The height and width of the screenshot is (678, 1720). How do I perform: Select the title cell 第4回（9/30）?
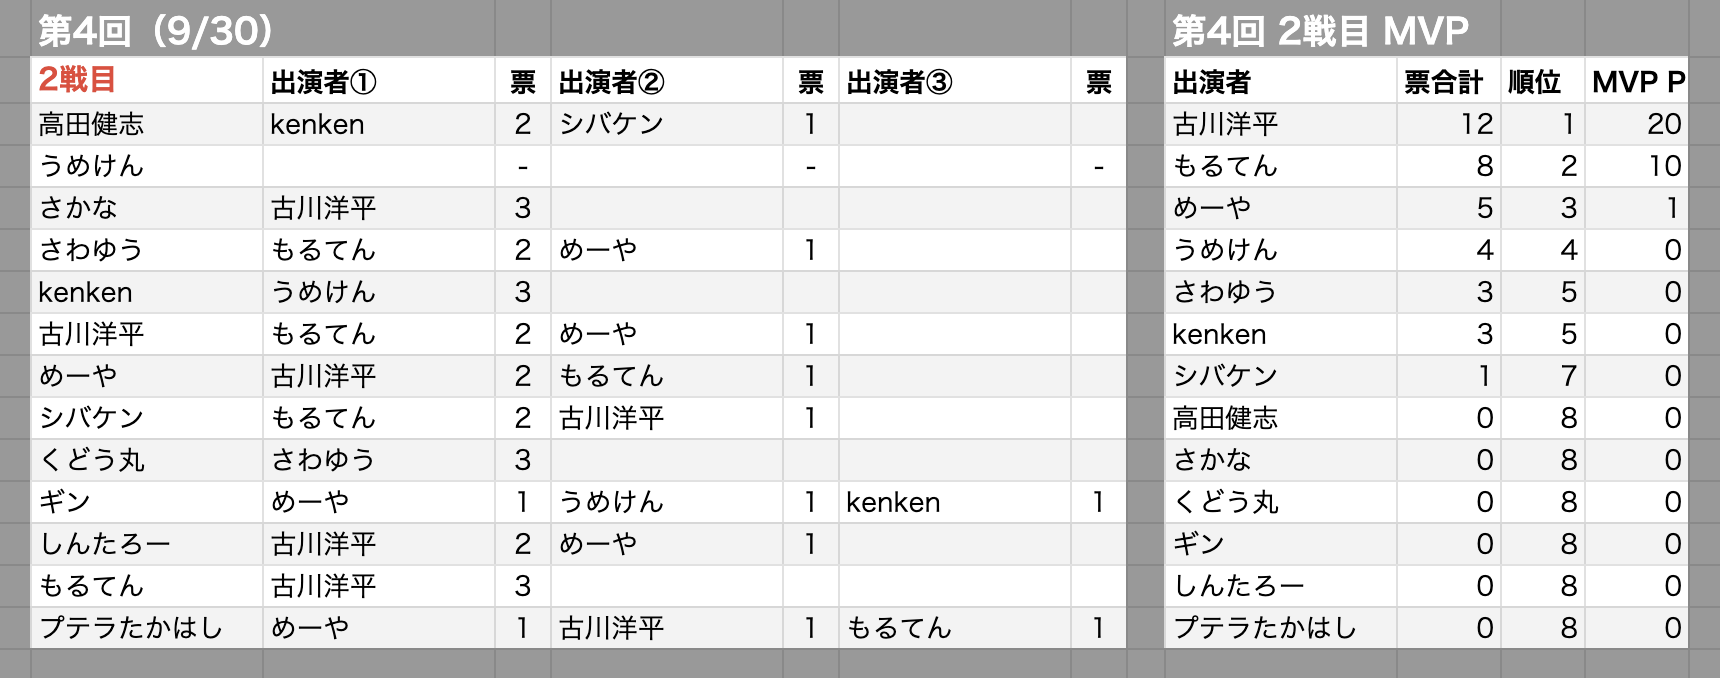[x=156, y=31]
